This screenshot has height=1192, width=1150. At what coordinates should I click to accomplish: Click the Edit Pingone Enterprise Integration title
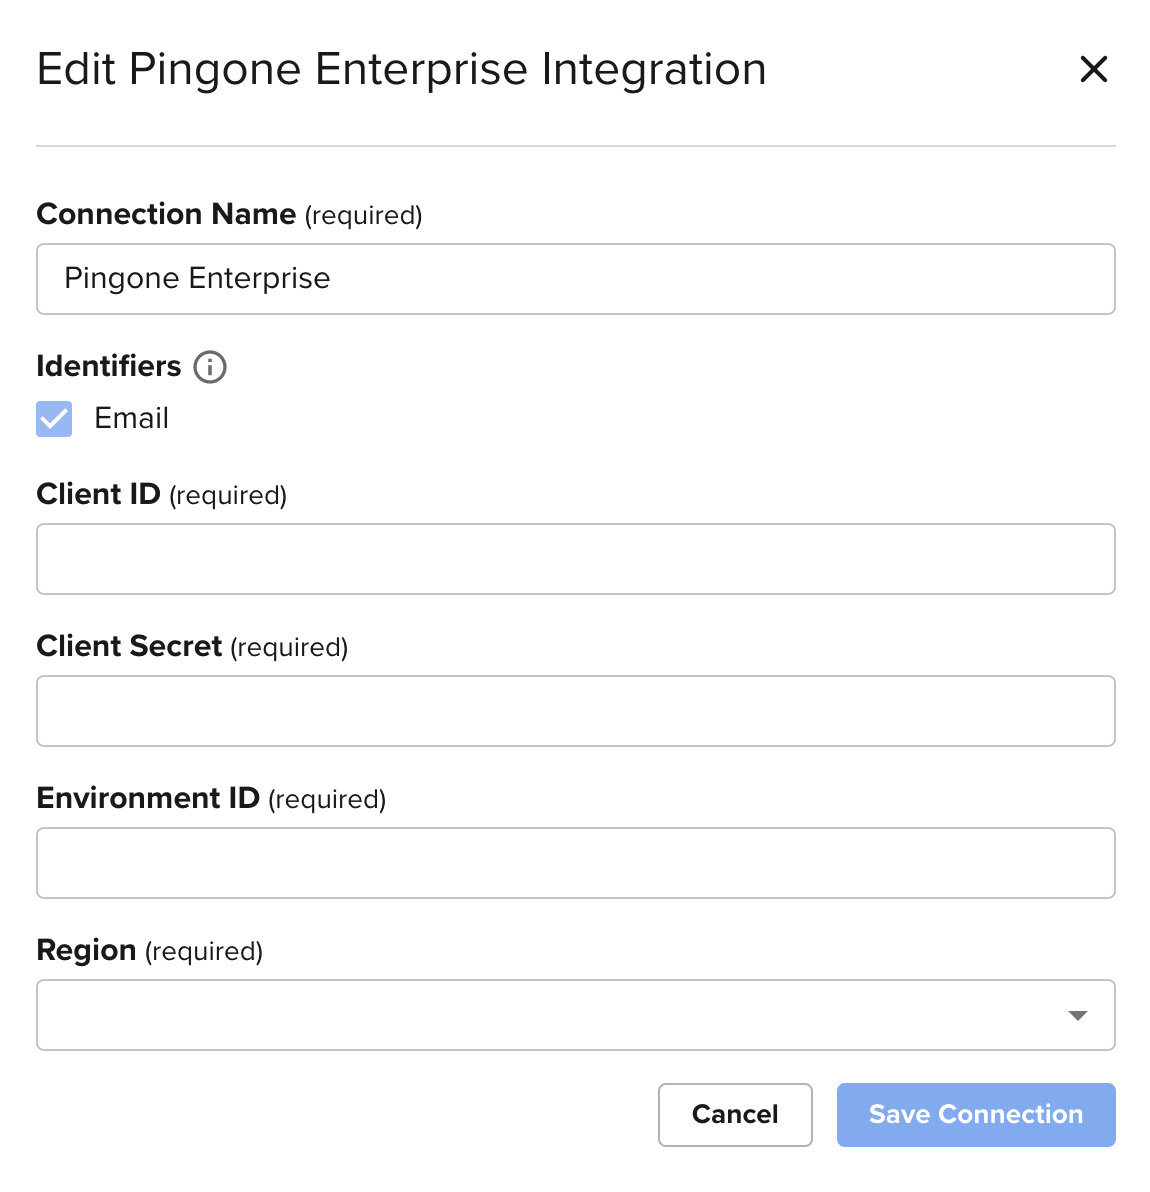pos(401,69)
